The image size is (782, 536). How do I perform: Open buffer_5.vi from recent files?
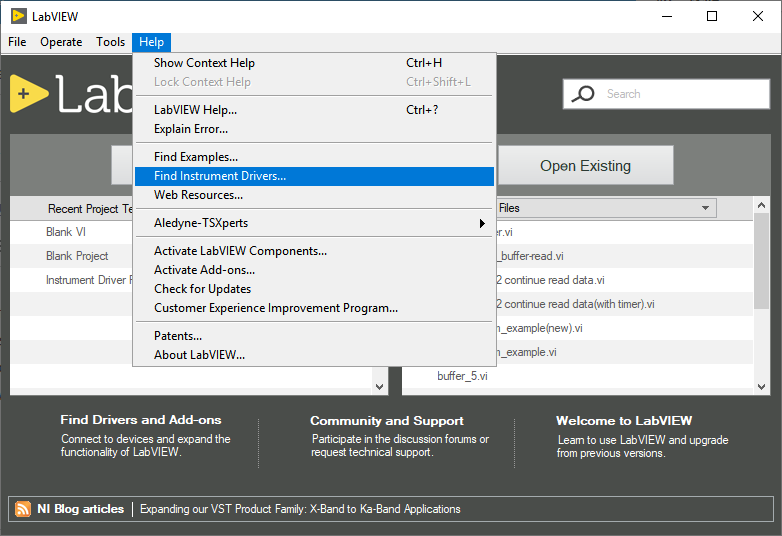[462, 376]
